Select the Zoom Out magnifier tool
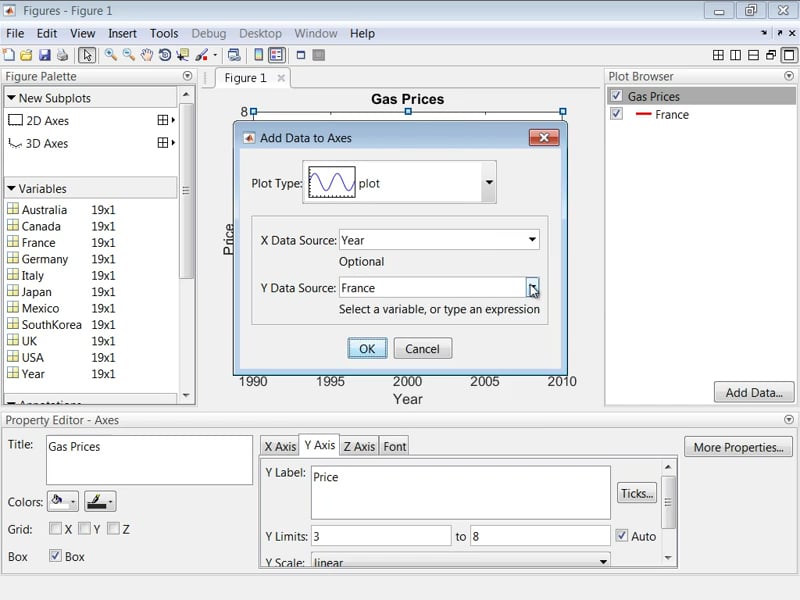 click(129, 55)
